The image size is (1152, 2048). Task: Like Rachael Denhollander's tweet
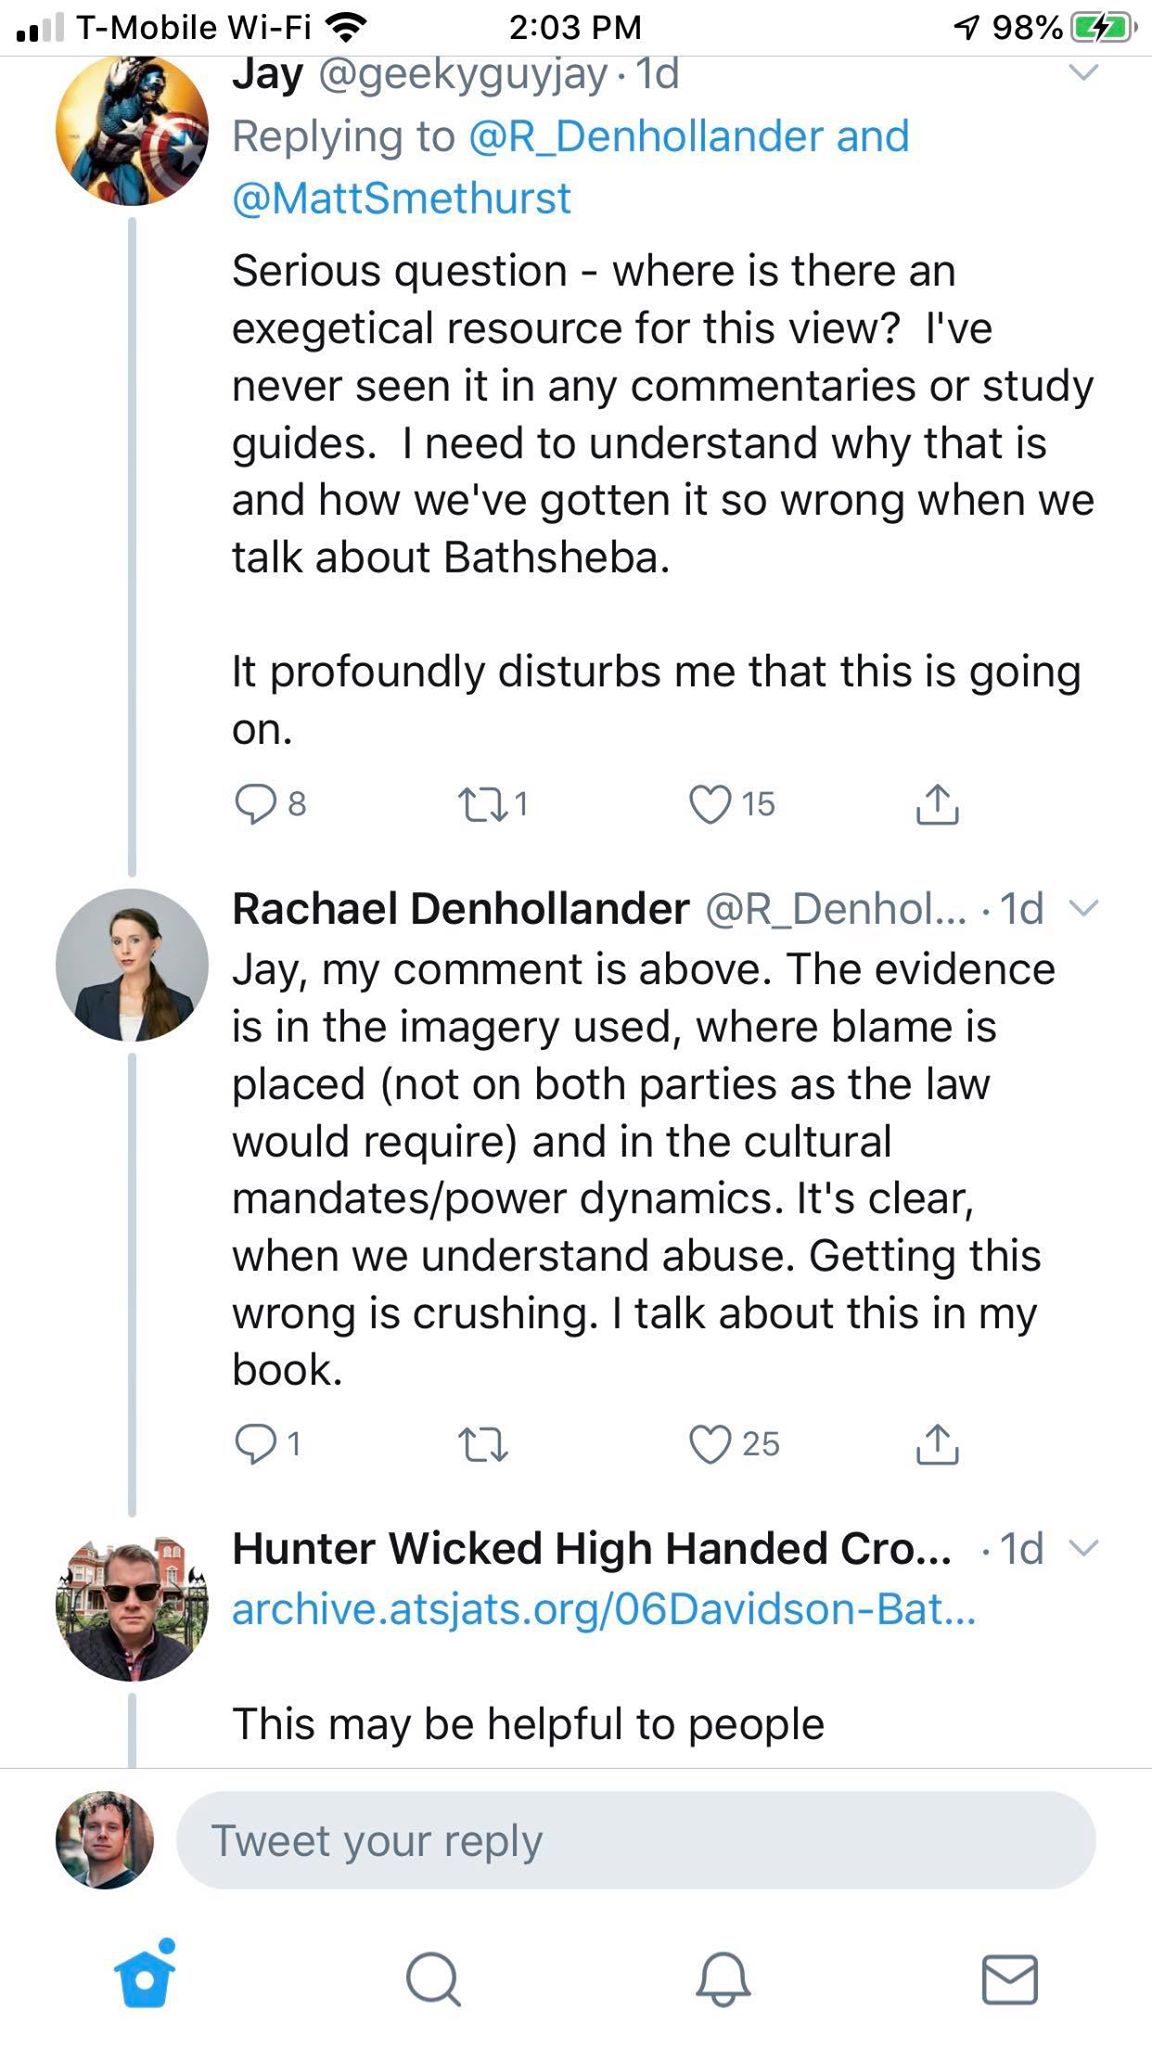pos(710,1444)
